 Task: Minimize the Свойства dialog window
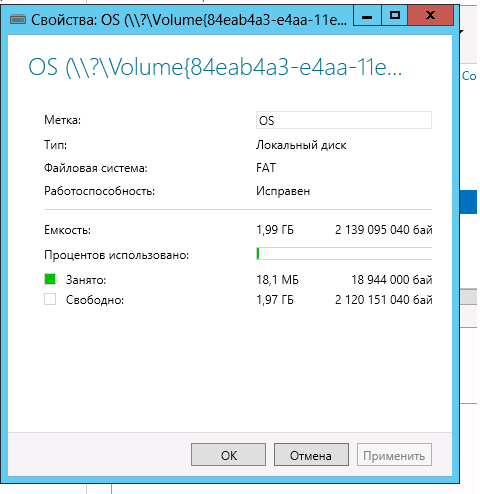[367, 16]
